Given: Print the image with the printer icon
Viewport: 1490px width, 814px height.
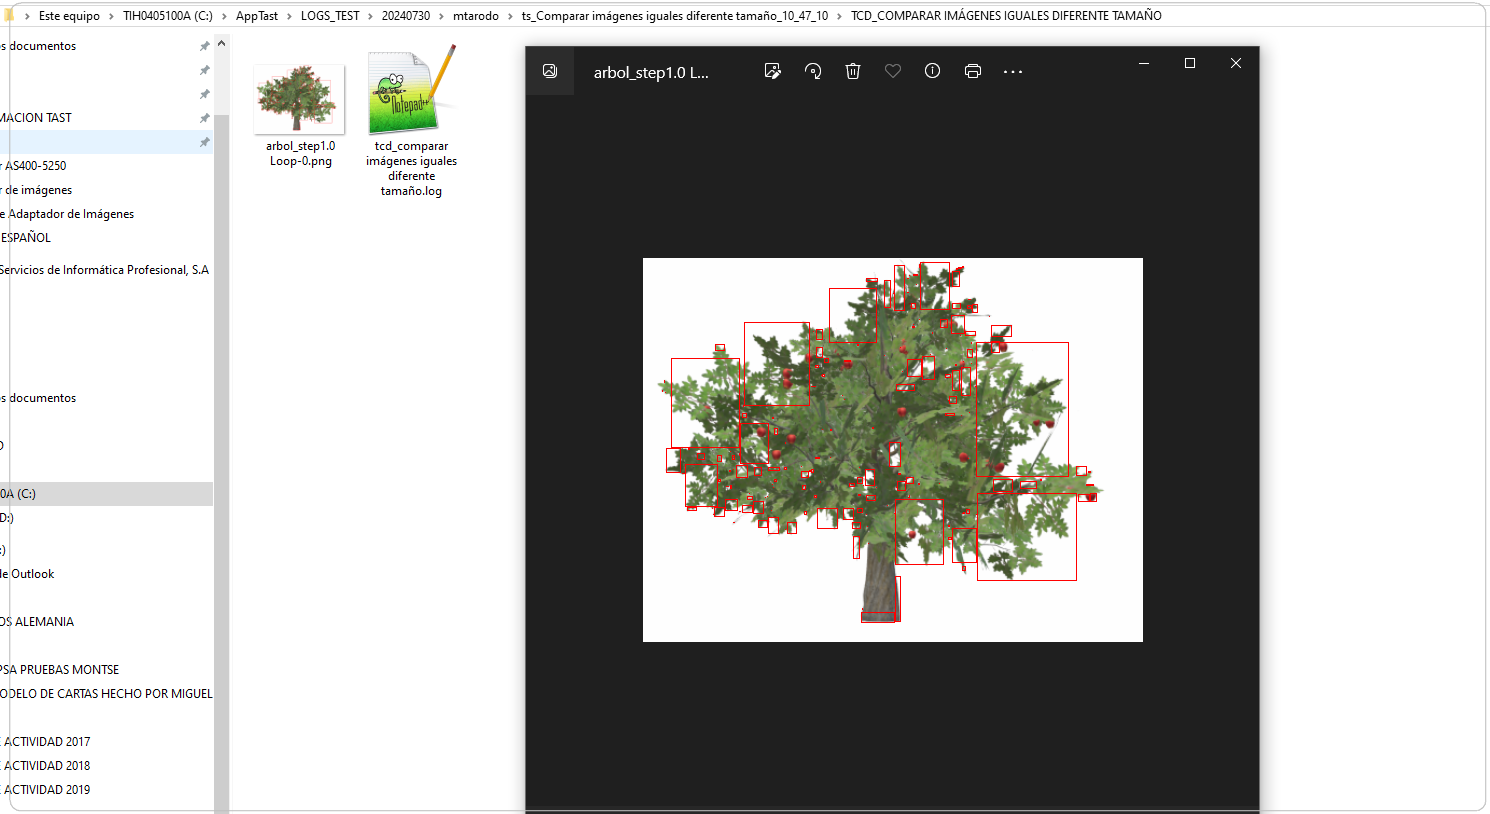Looking at the screenshot, I should point(972,71).
